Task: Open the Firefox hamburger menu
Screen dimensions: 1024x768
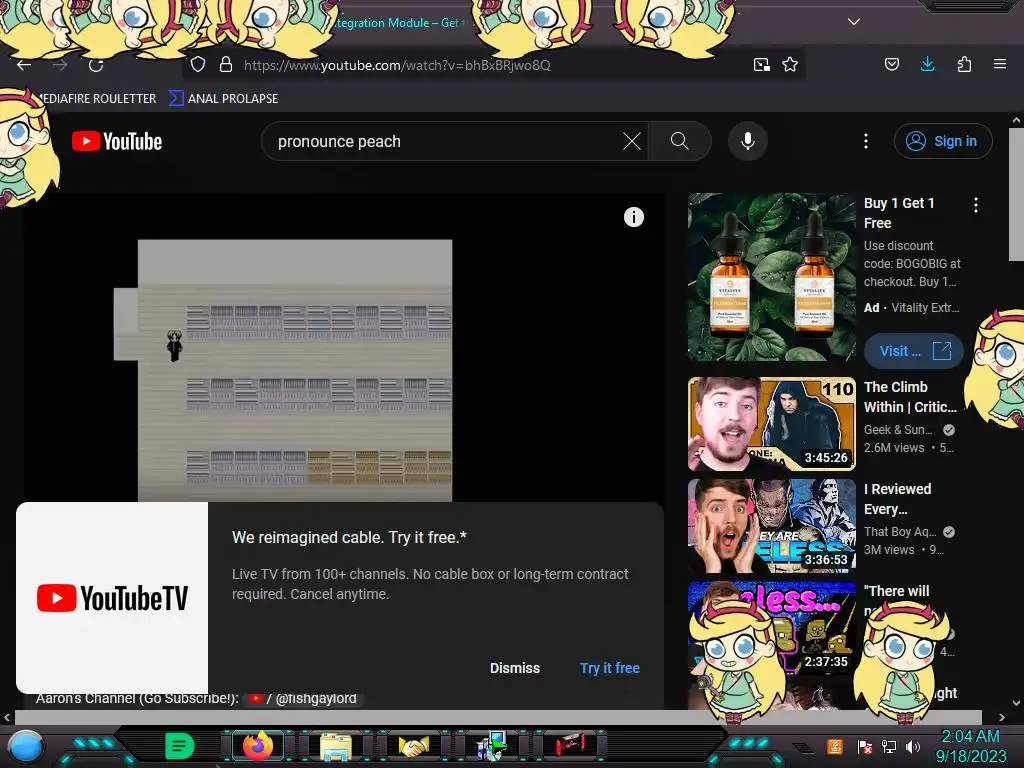Action: click(1000, 64)
